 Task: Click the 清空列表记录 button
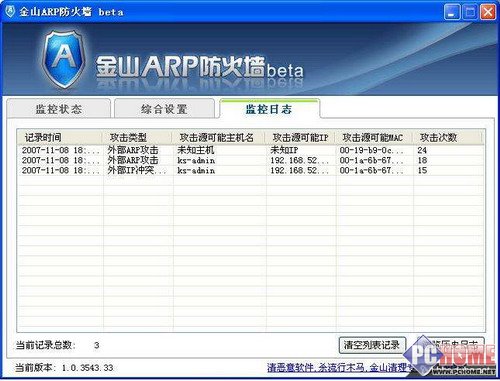click(372, 345)
